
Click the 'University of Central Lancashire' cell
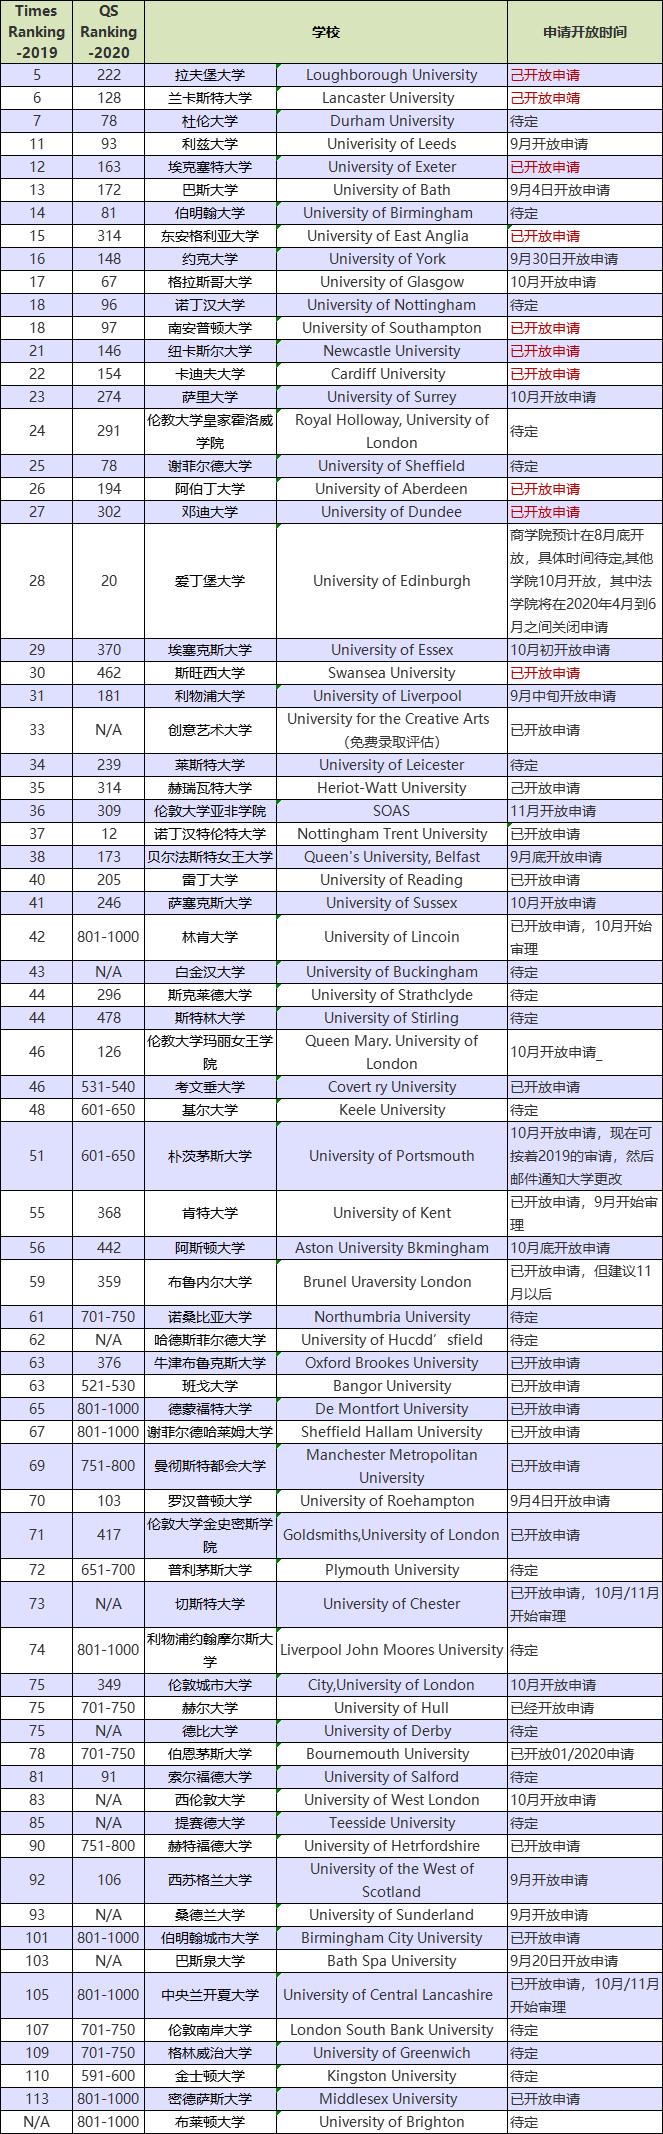(392, 1995)
